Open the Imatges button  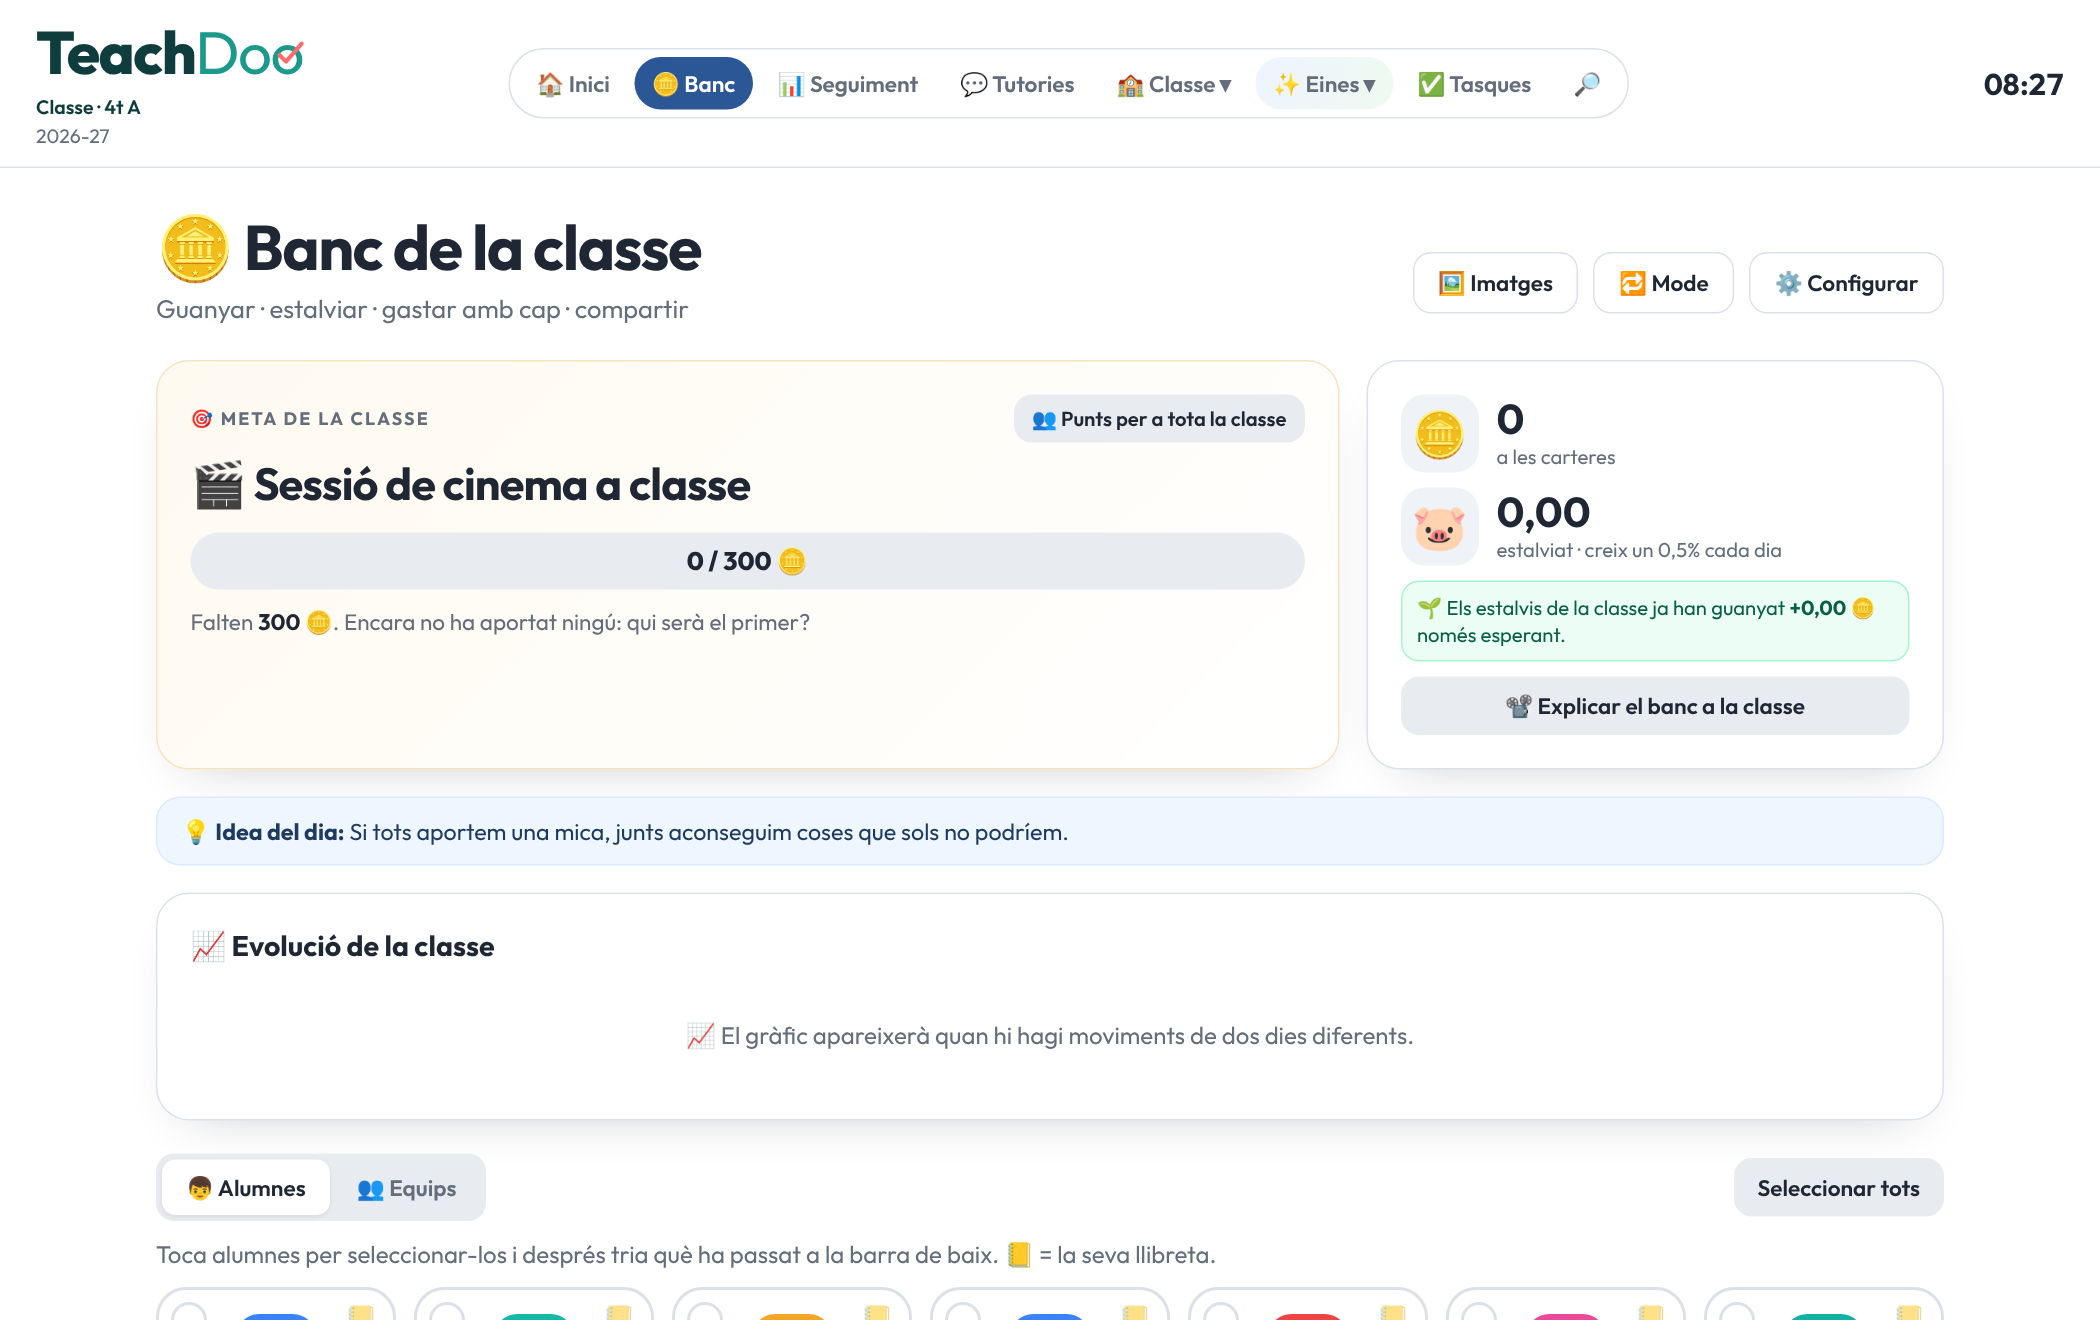point(1495,283)
